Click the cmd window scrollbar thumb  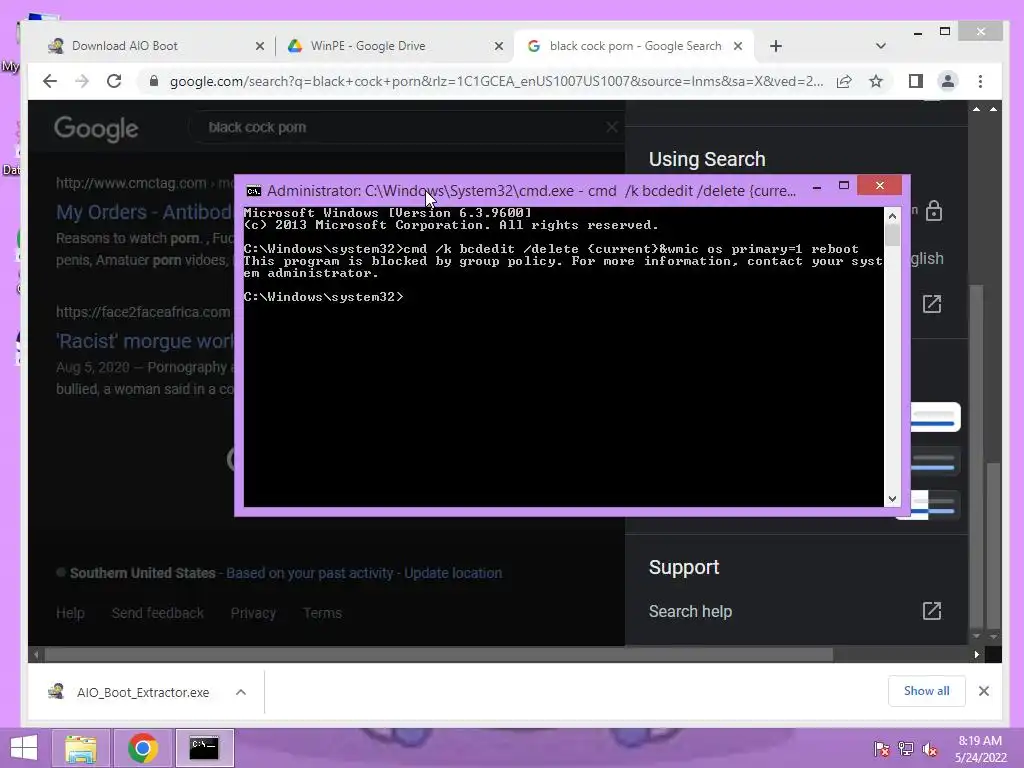click(892, 235)
